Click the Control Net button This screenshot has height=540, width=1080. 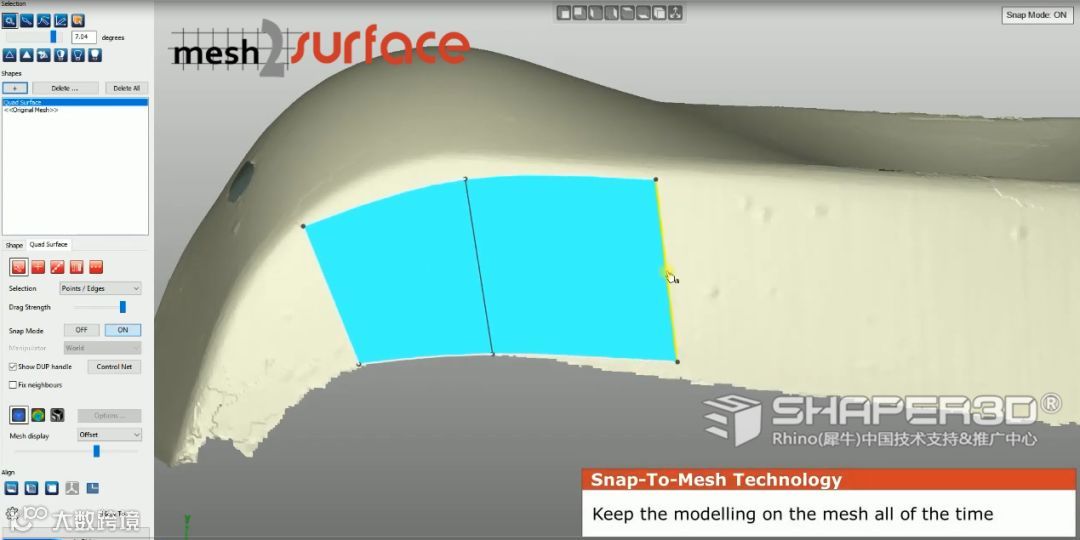(114, 366)
